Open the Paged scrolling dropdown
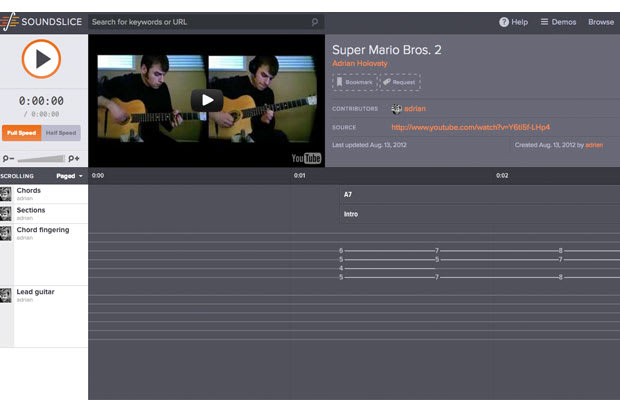This screenshot has width=620, height=400. pos(69,176)
